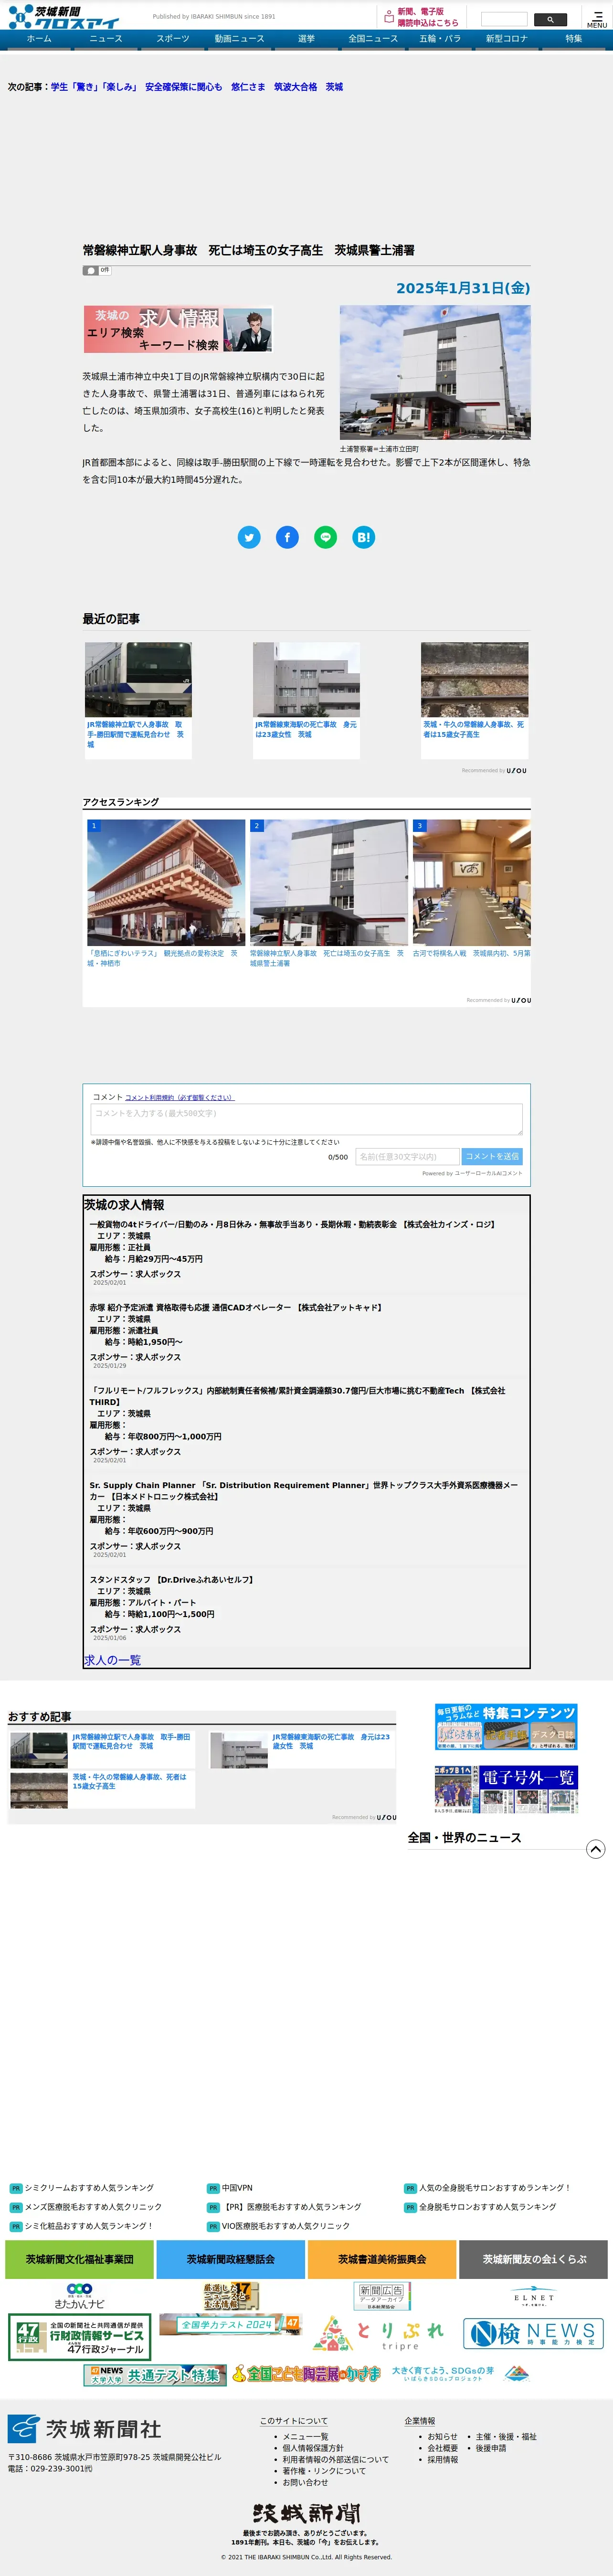
Task: Open next article 筑波大合格 茨城
Action: 308,87
